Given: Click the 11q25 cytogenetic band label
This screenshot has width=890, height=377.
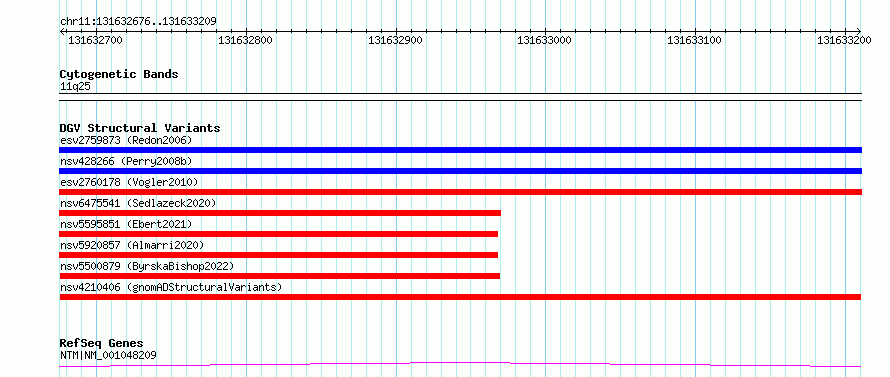Looking at the screenshot, I should pos(75,87).
